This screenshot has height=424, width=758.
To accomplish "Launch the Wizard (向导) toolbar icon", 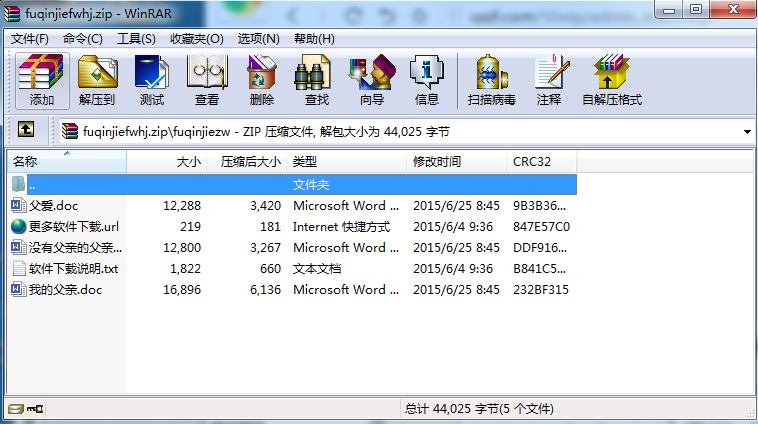I will (x=372, y=80).
